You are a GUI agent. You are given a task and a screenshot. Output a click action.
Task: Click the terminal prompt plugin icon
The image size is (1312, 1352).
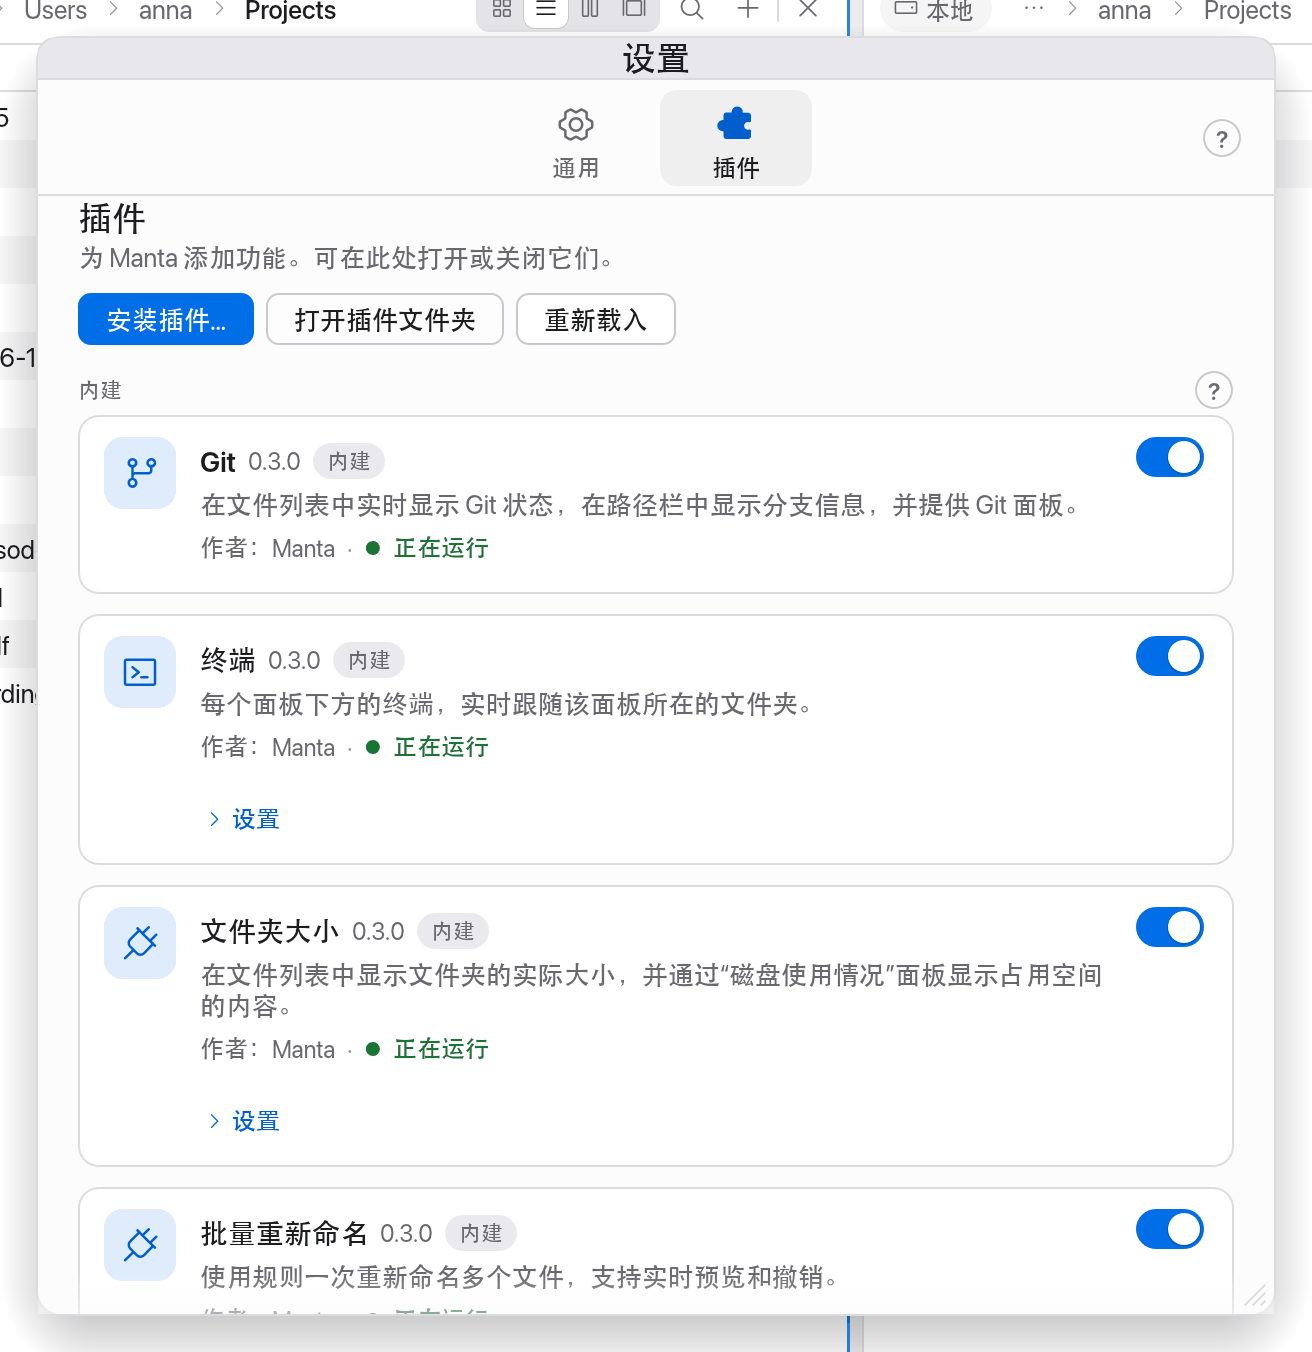click(140, 672)
